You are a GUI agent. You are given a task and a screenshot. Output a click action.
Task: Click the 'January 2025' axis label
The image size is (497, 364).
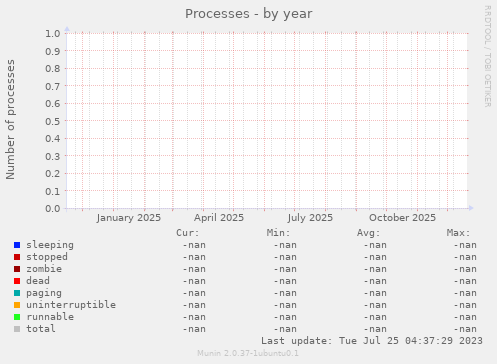pos(129,218)
